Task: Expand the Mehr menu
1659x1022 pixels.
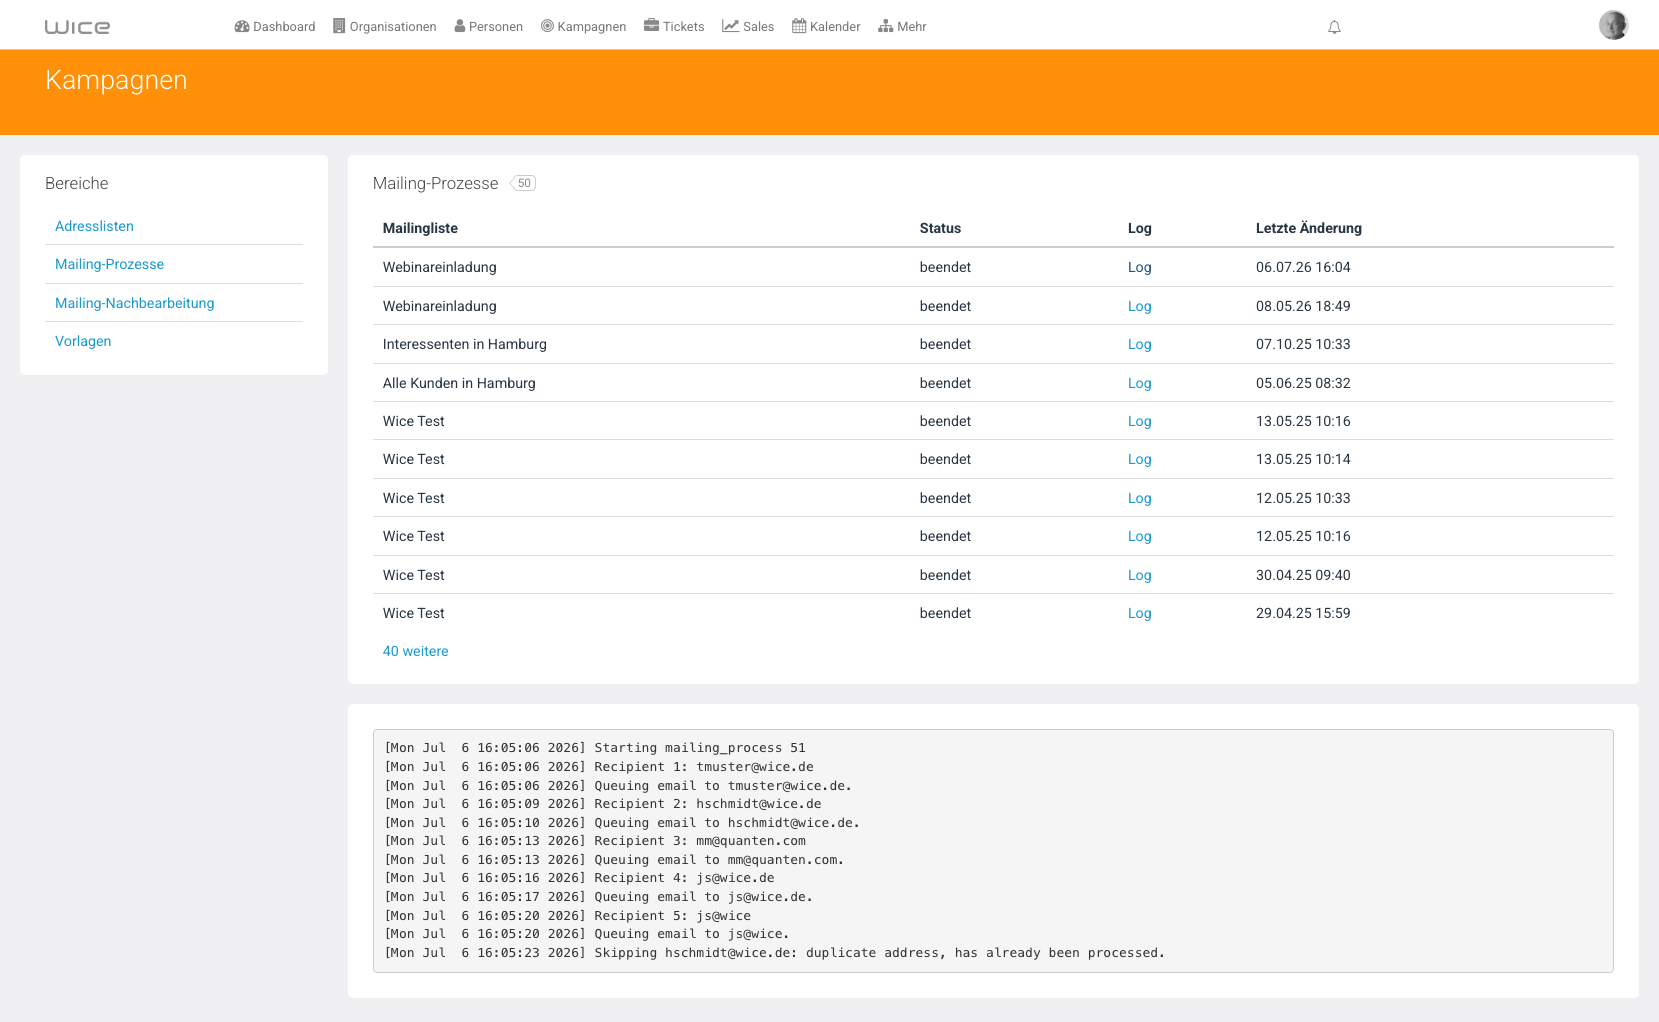Action: (x=902, y=26)
